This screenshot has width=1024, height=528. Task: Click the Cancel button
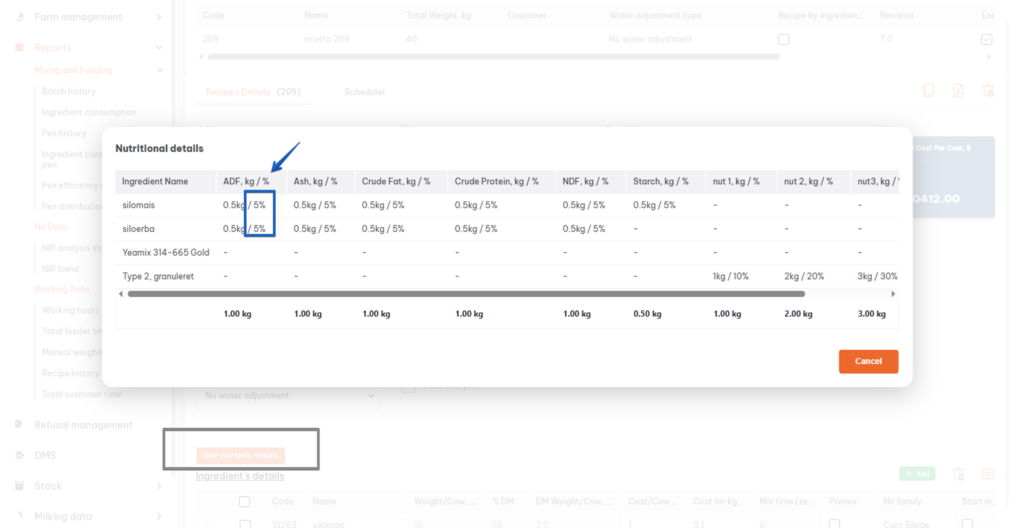click(868, 361)
